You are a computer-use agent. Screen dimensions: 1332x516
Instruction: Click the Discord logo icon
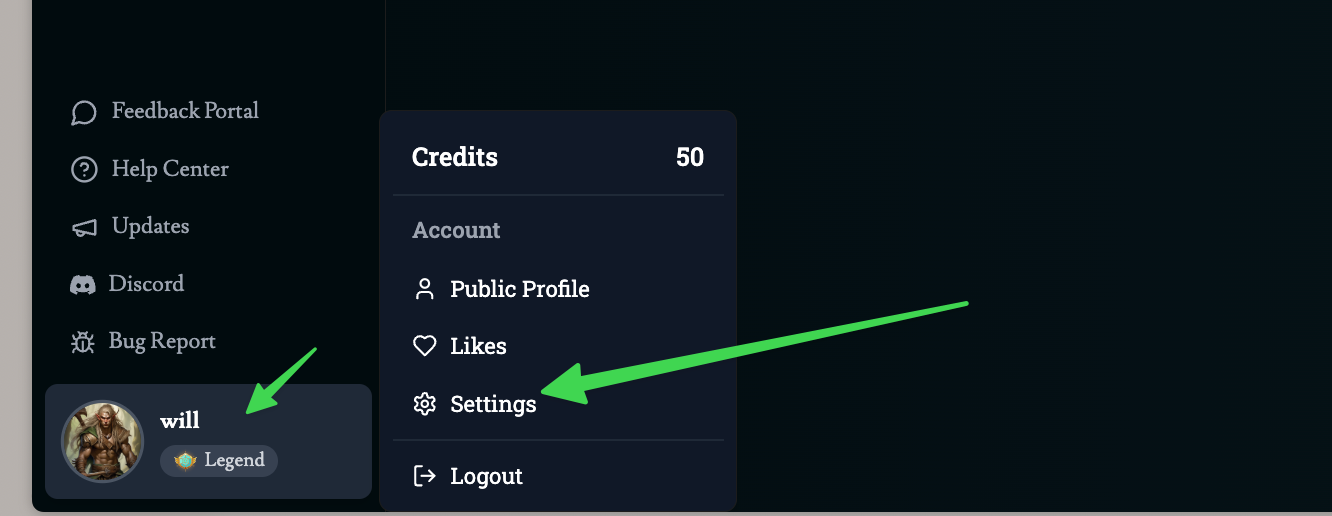pyautogui.click(x=82, y=285)
